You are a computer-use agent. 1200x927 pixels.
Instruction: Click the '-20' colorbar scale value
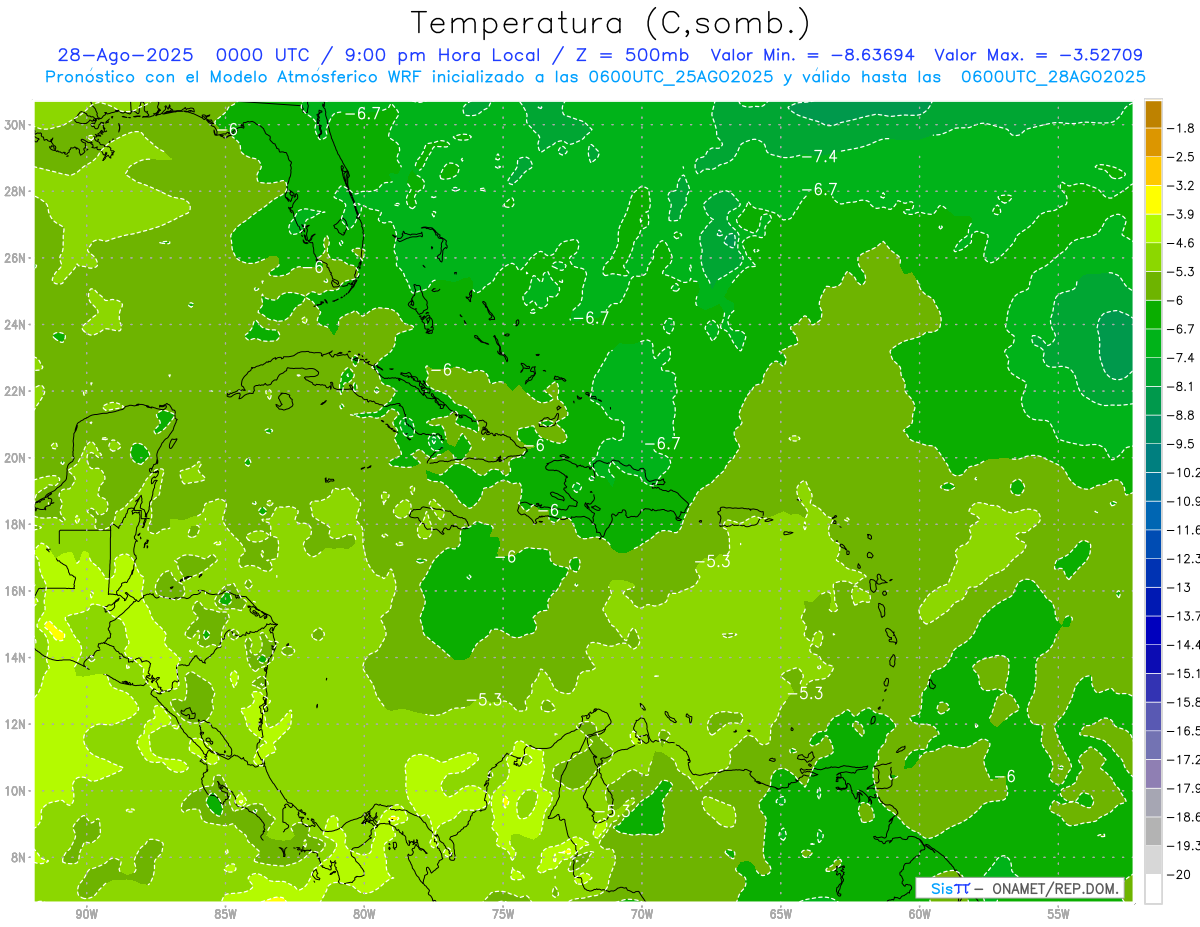[x=1178, y=875]
